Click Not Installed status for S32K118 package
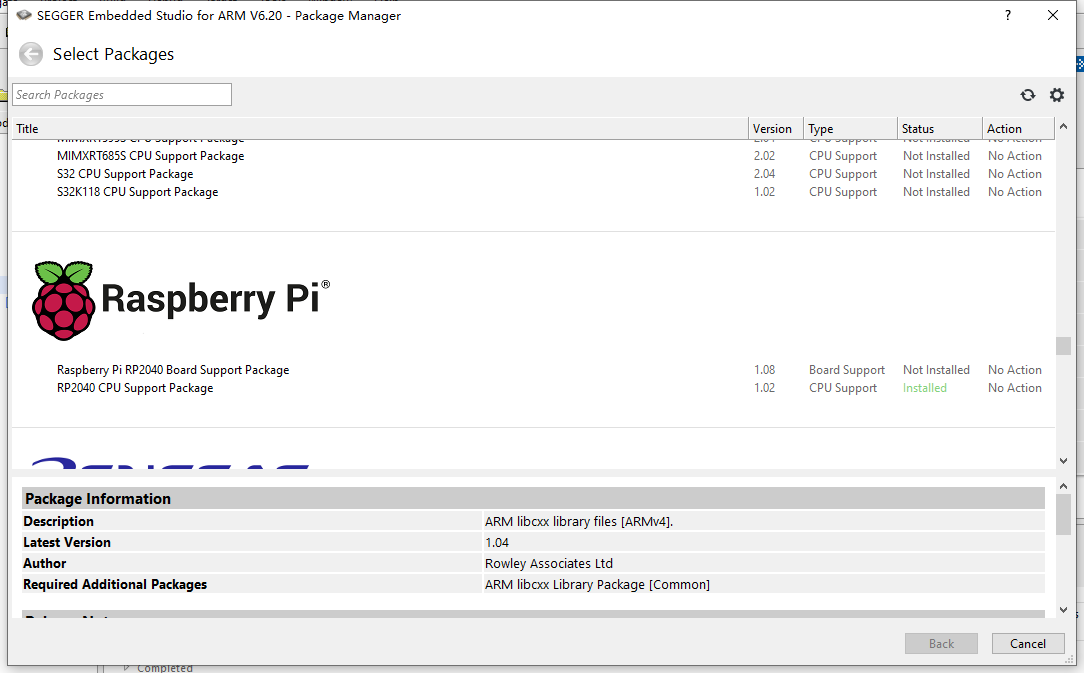The height and width of the screenshot is (673, 1084). click(936, 192)
